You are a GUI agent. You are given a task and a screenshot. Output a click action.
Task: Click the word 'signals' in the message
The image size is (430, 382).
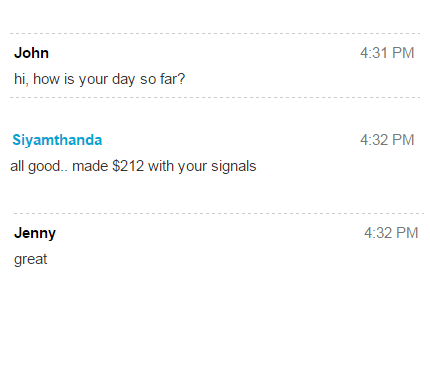coord(234,166)
